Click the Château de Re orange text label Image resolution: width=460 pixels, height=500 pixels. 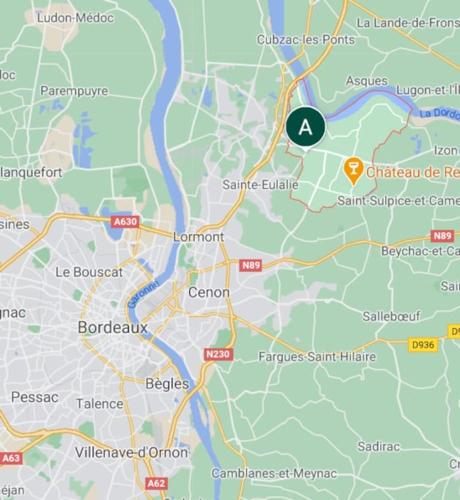pyautogui.click(x=413, y=172)
